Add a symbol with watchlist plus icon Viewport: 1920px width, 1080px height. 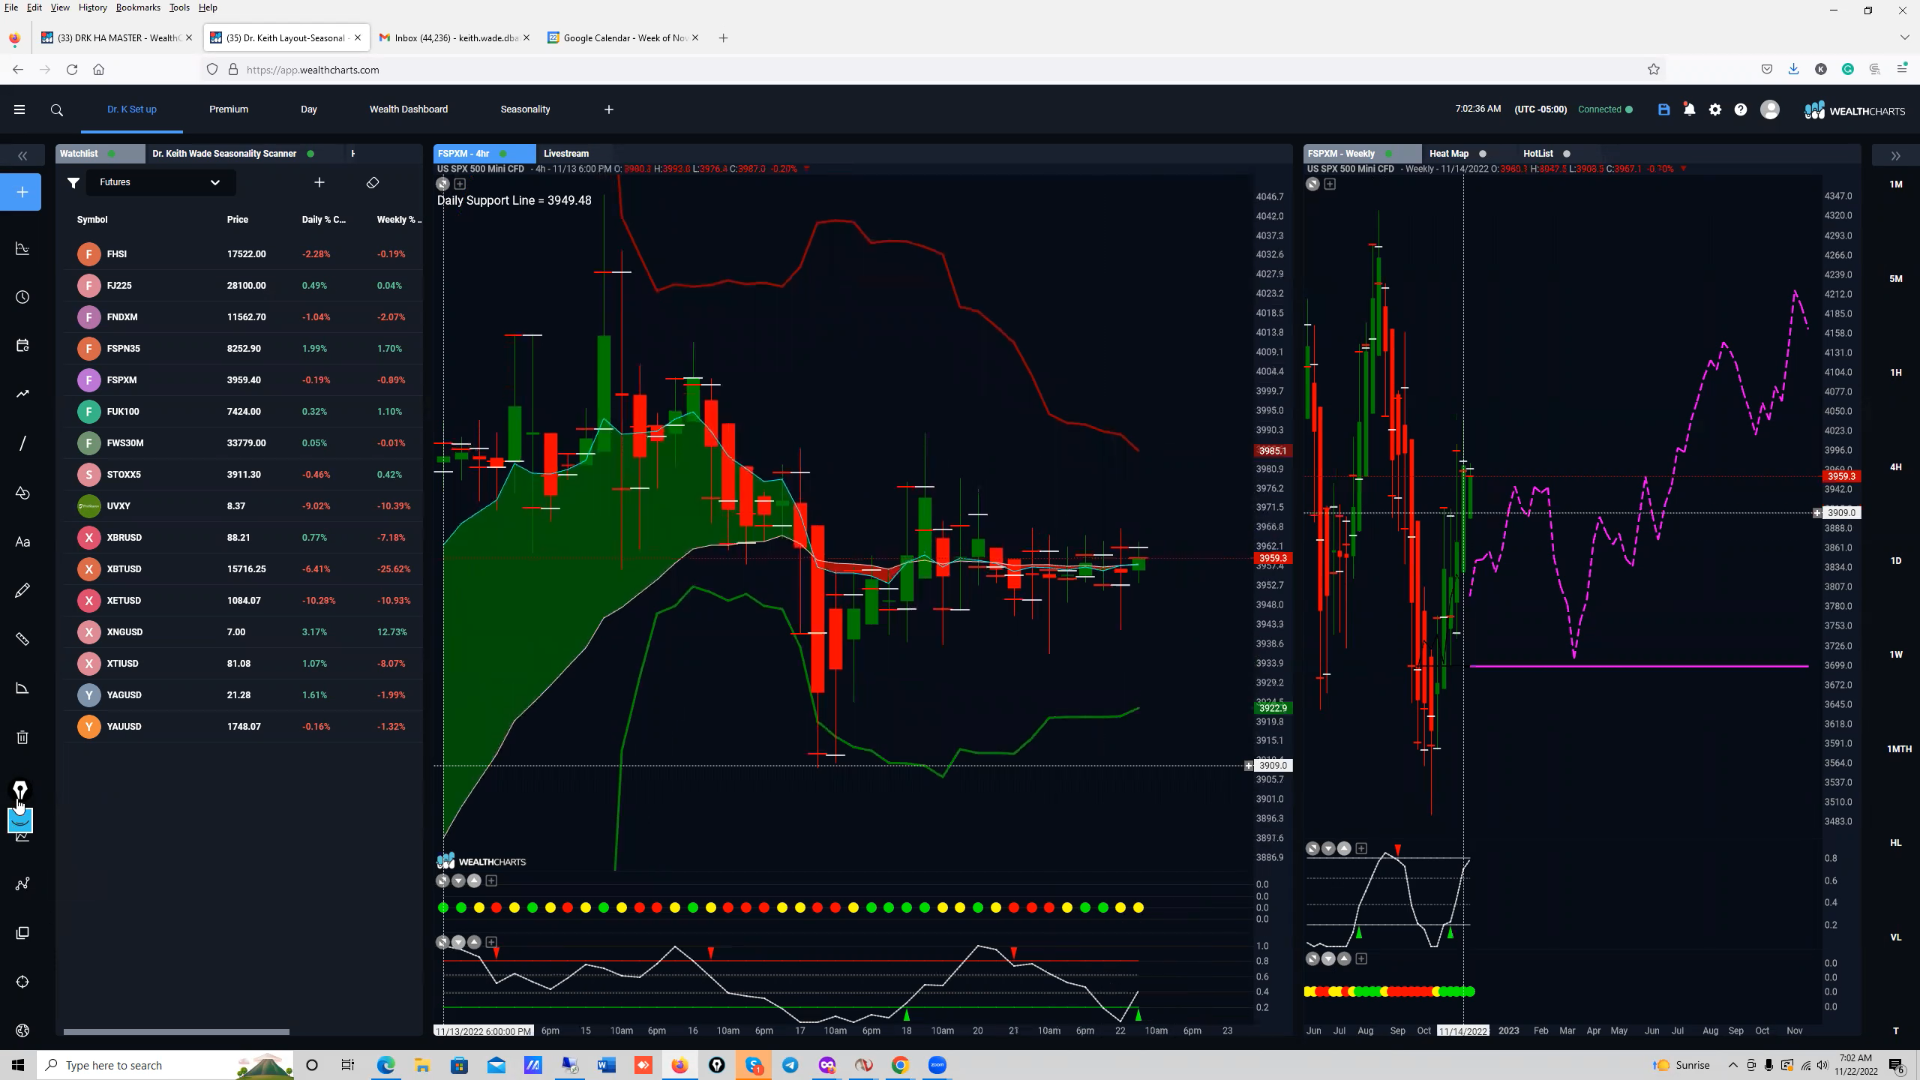[x=319, y=182]
